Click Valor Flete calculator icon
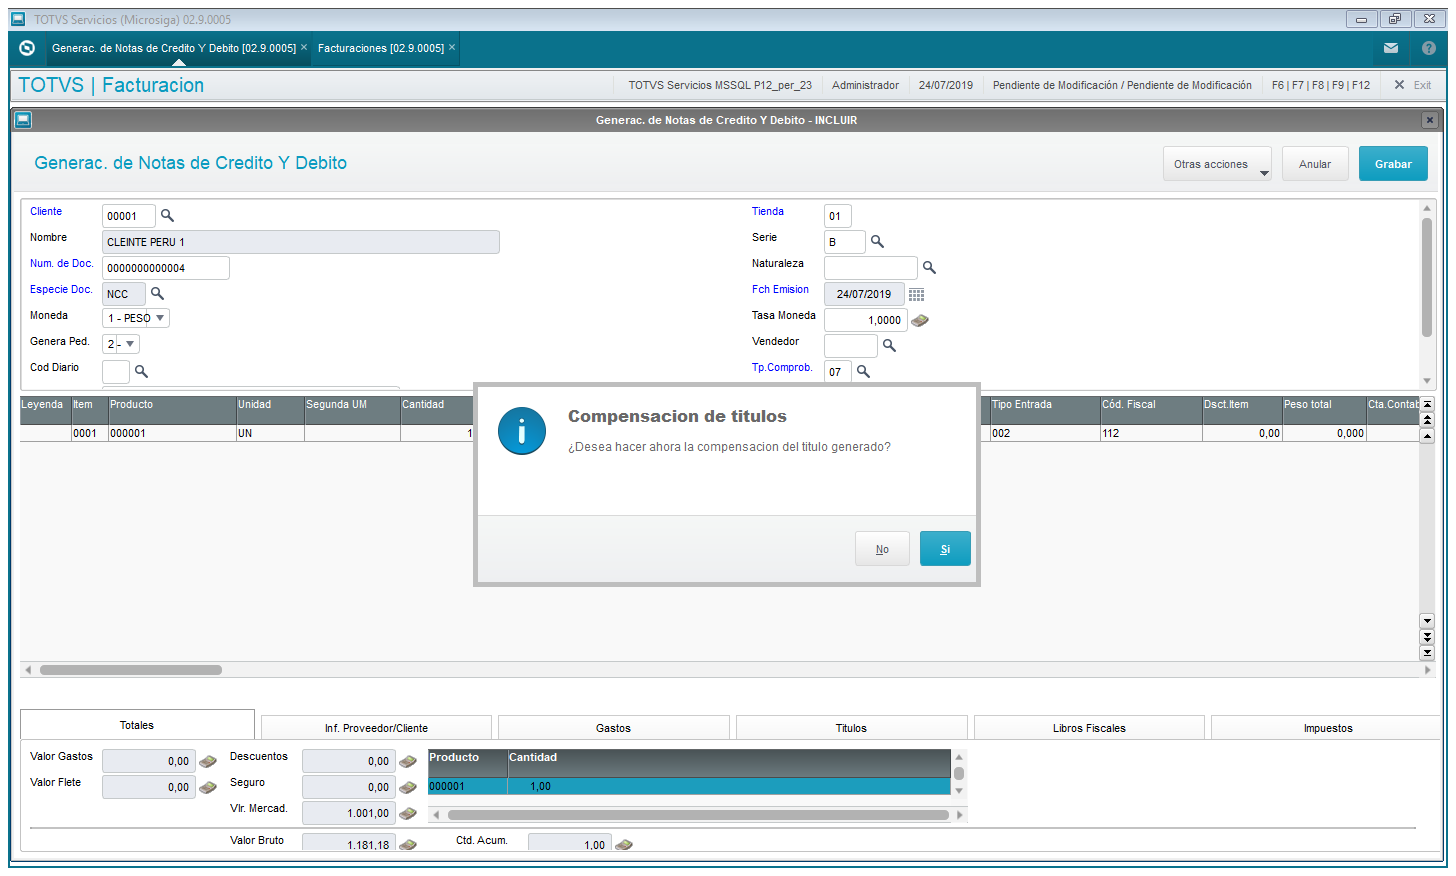The image size is (1456, 876). 208,787
